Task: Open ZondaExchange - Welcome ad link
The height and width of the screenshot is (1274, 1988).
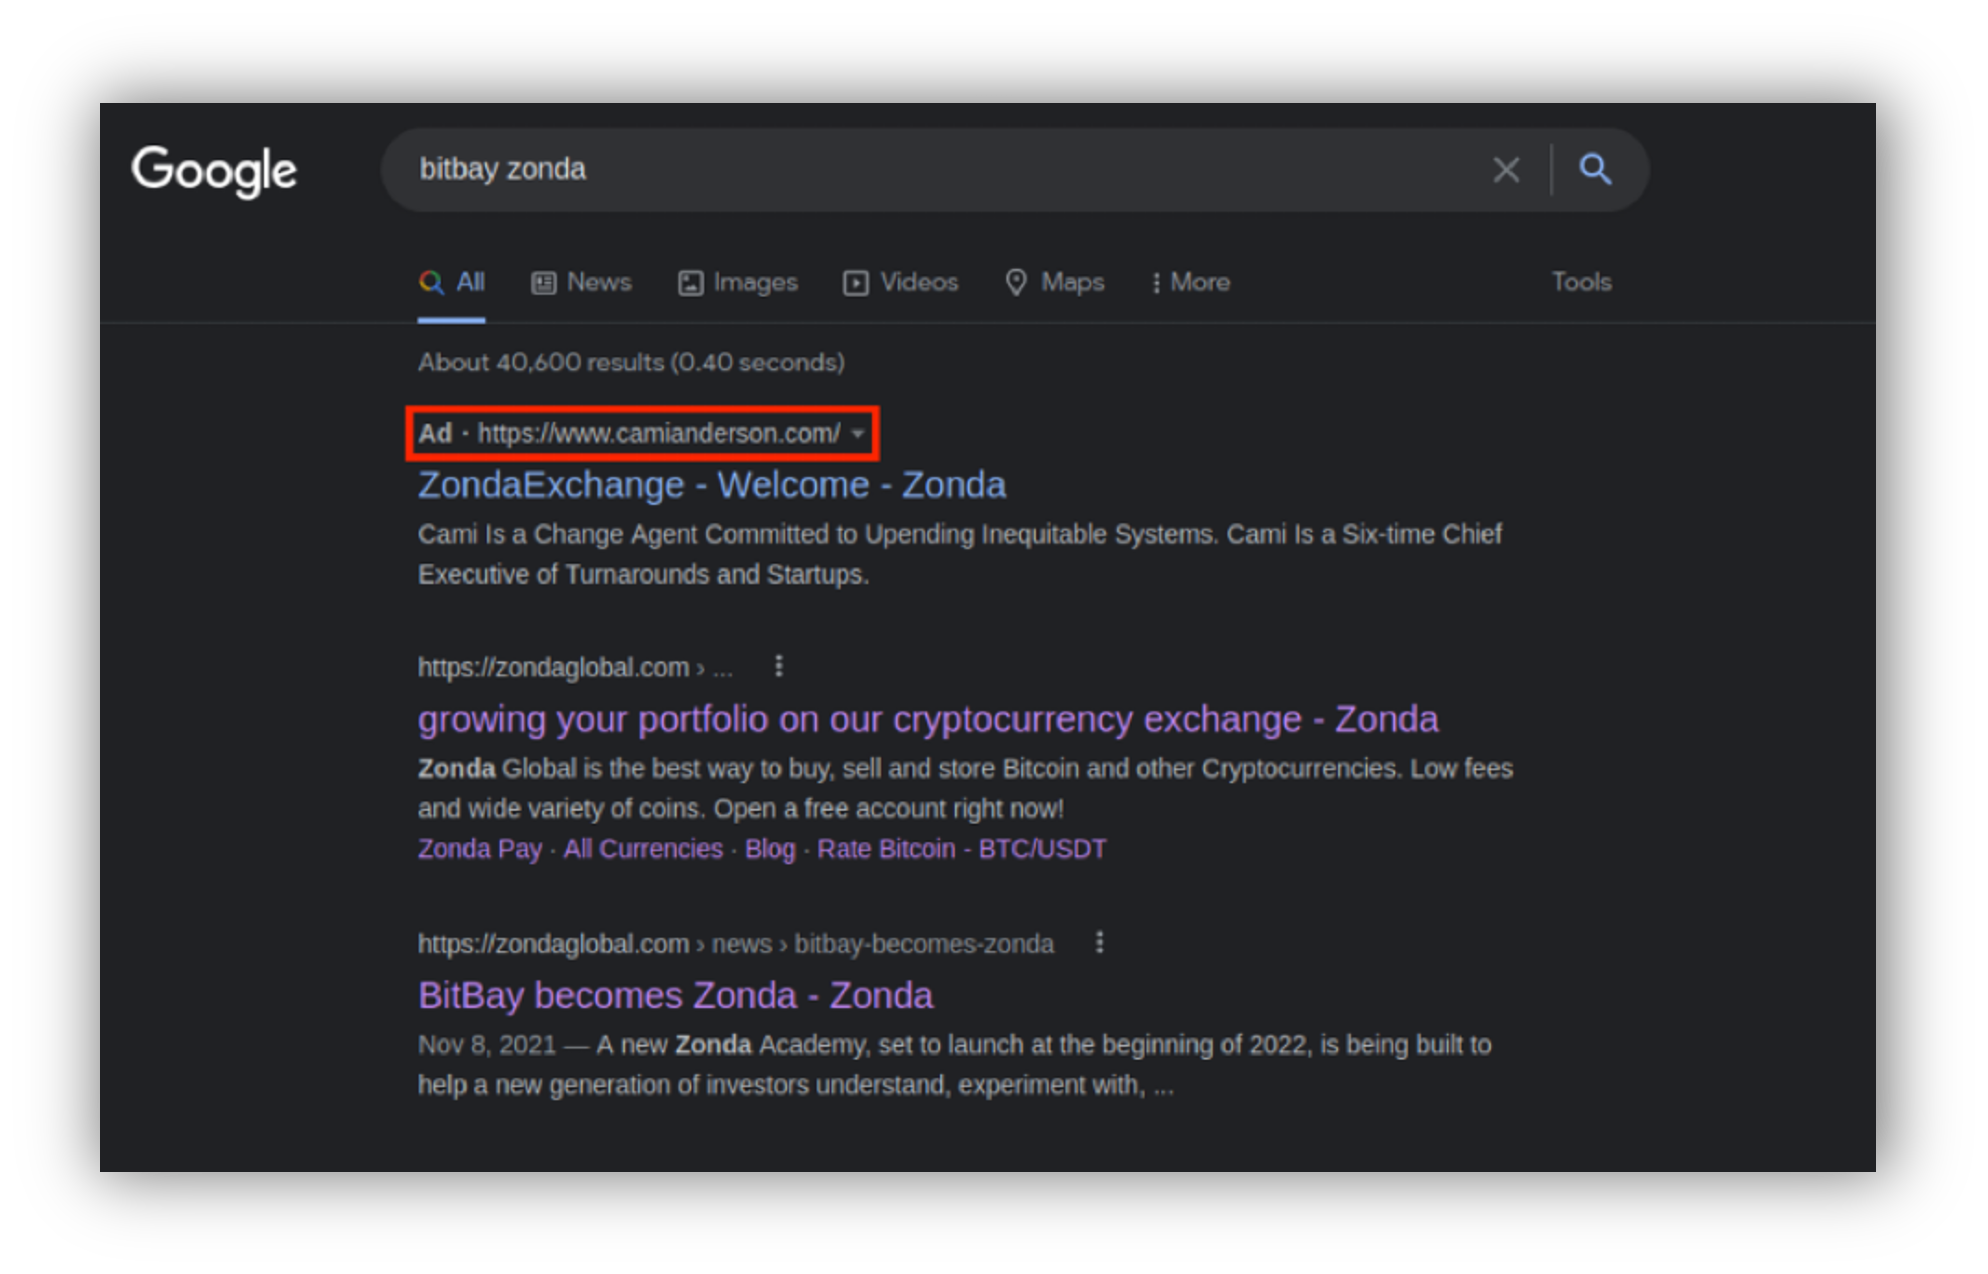Action: (x=711, y=485)
